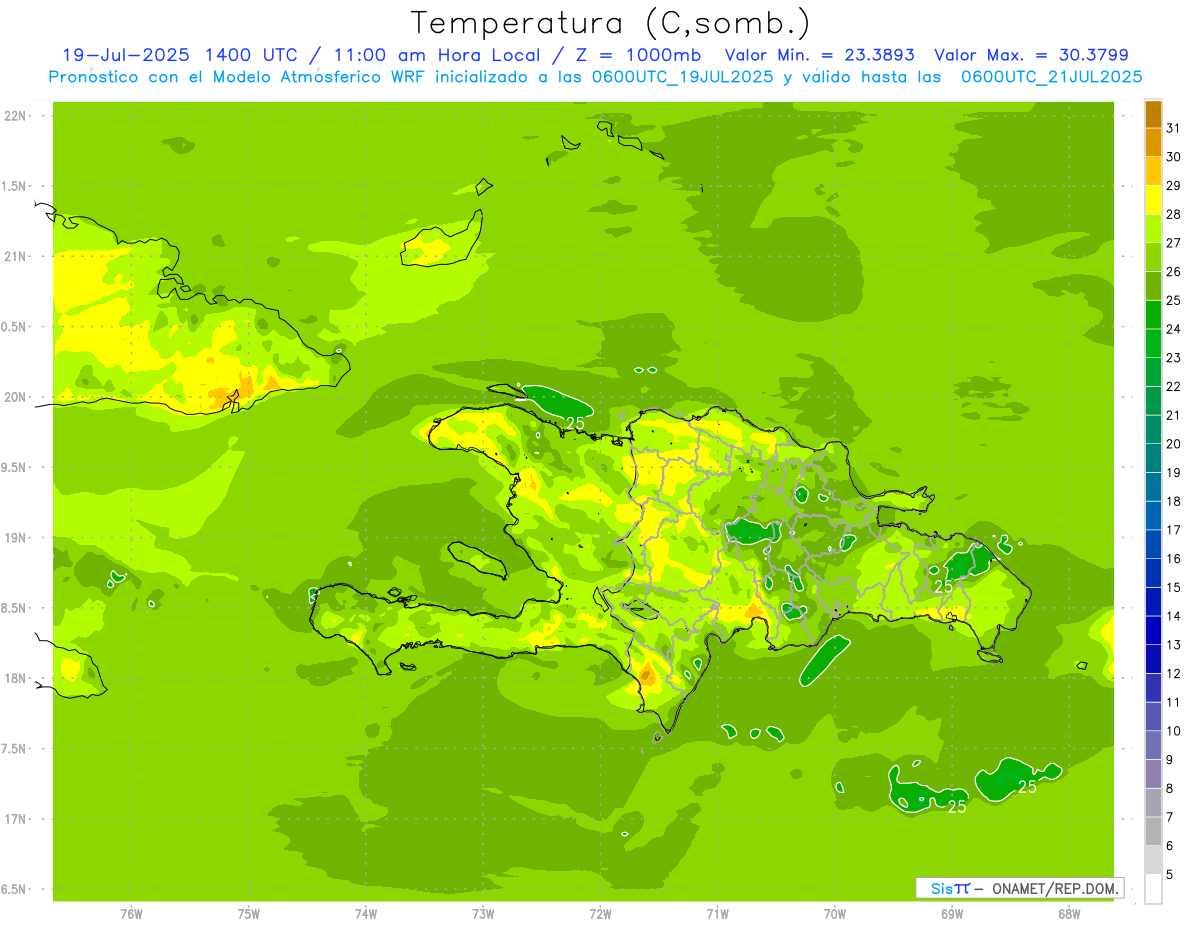Pick the yellow swatch between 28 and 29
The image size is (1200, 927).
tap(1153, 200)
